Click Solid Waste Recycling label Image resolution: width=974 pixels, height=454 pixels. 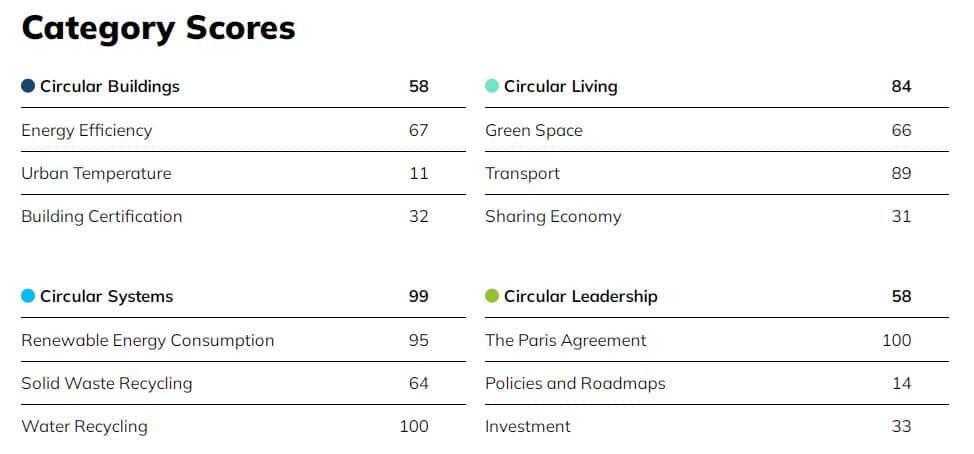107,383
